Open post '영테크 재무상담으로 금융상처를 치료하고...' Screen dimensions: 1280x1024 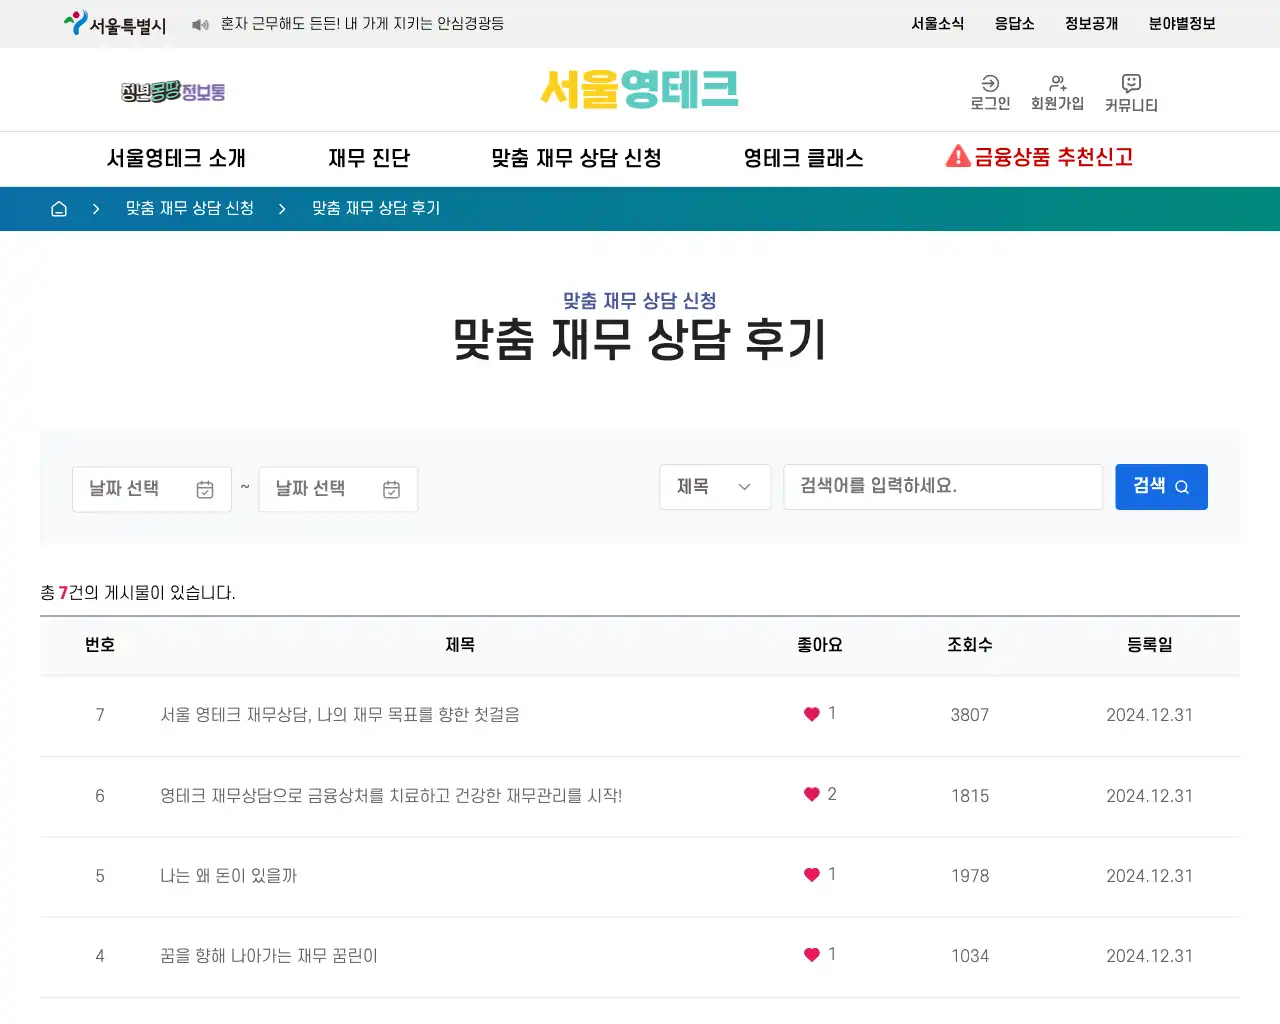point(391,796)
